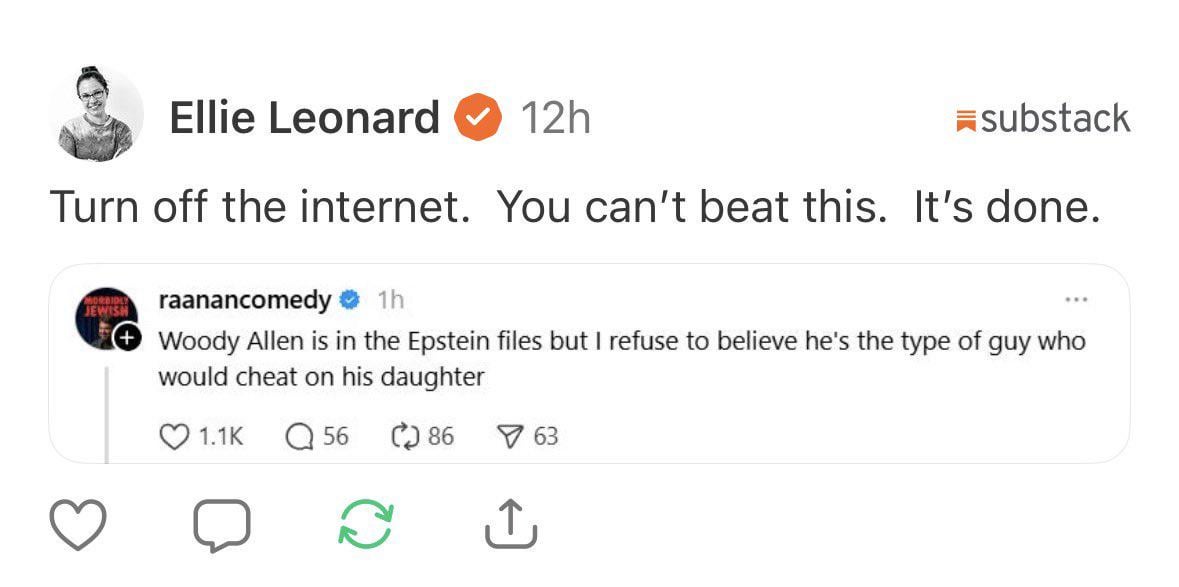This screenshot has width=1179, height=587.
Task: Open Ellie Leonard's profile name
Action: (x=304, y=118)
